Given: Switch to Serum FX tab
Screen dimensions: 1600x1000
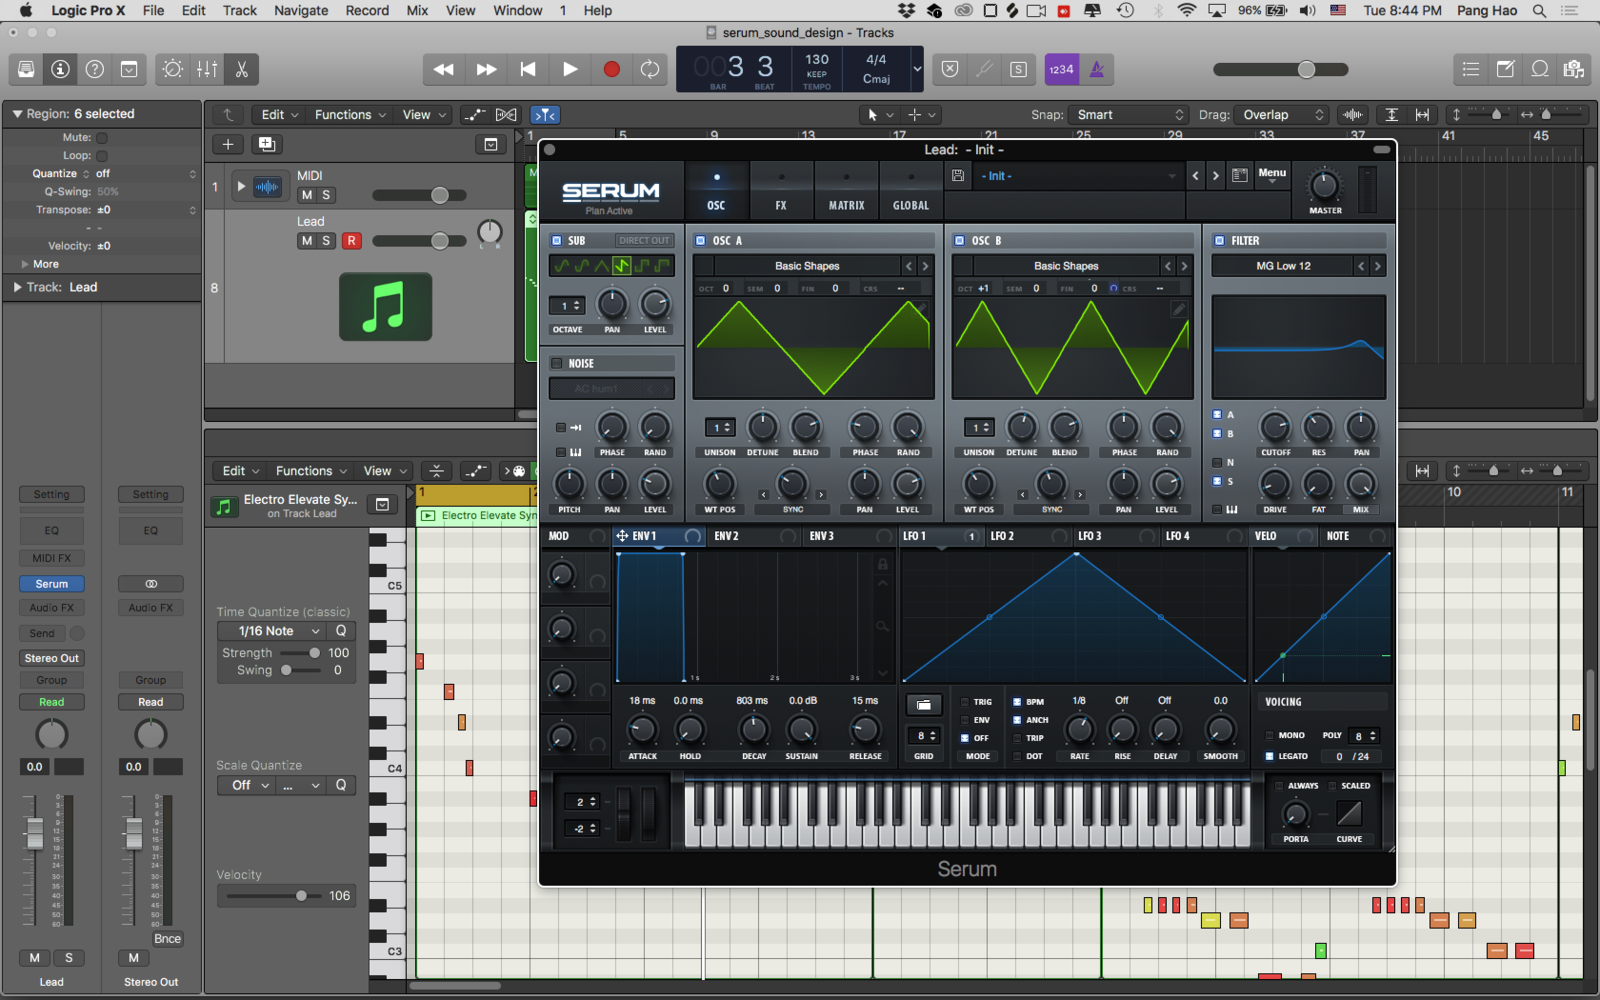Looking at the screenshot, I should [781, 190].
